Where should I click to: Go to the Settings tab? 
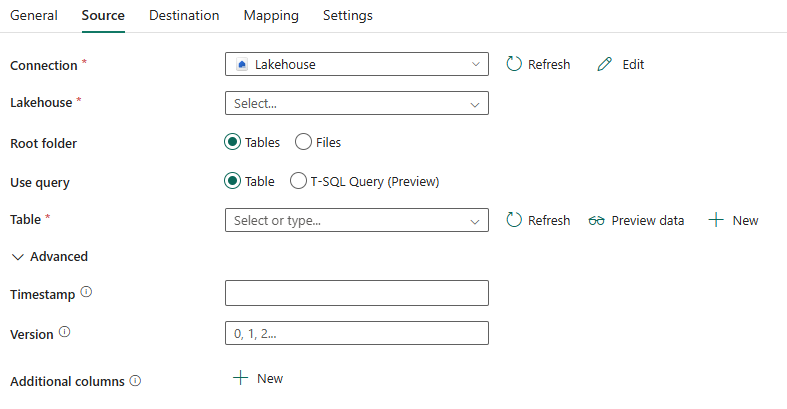[x=348, y=16]
